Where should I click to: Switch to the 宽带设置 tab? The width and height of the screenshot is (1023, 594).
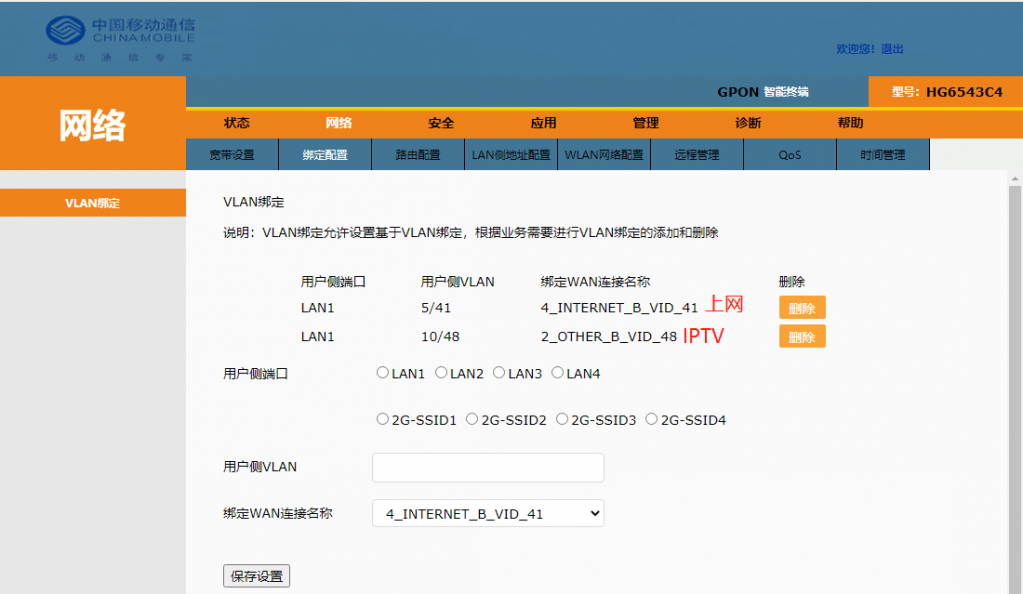(x=232, y=155)
